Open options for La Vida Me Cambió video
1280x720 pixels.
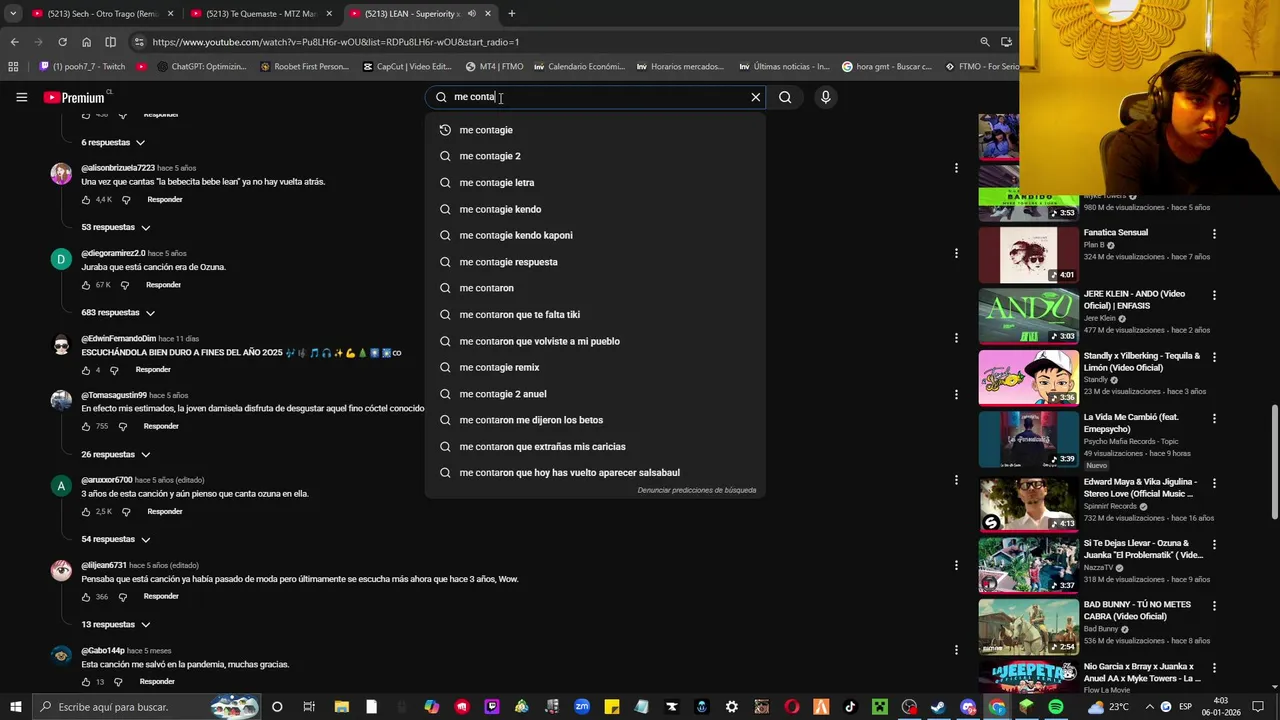[x=1214, y=419]
